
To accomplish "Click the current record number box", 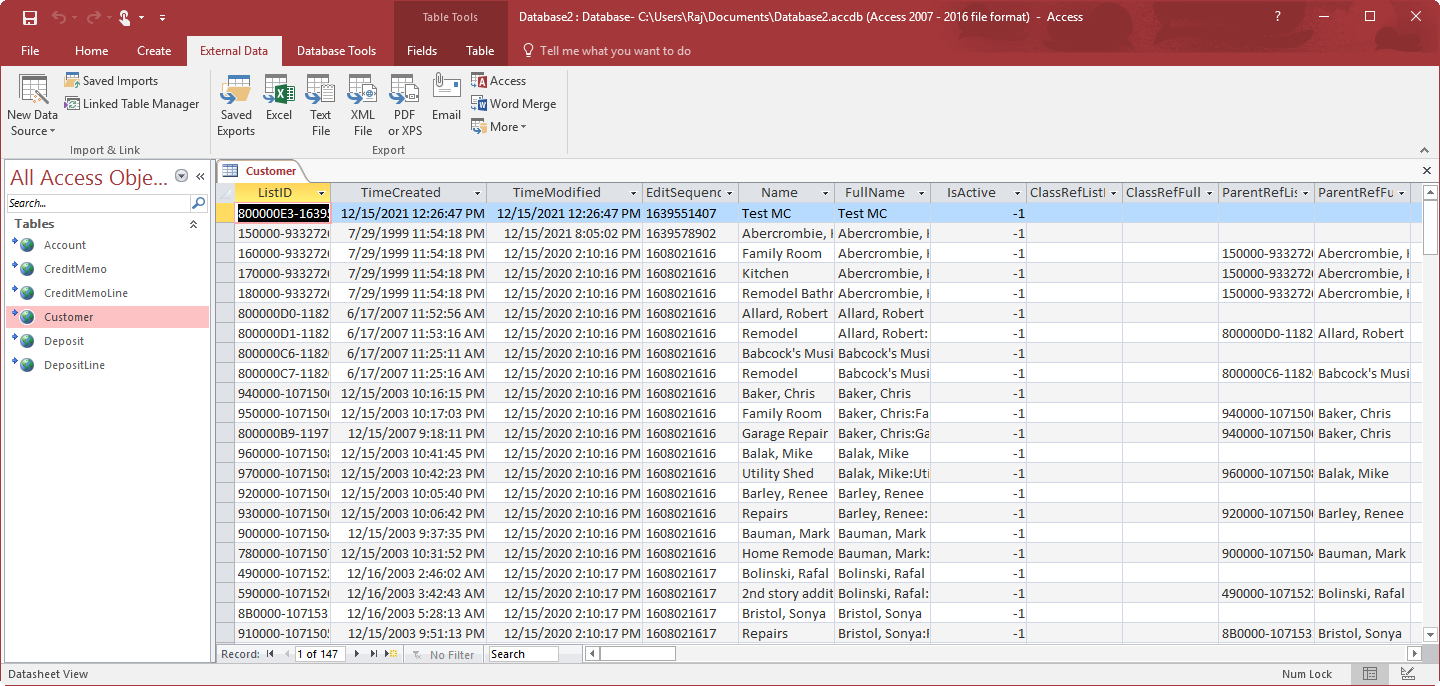I will click(x=320, y=654).
